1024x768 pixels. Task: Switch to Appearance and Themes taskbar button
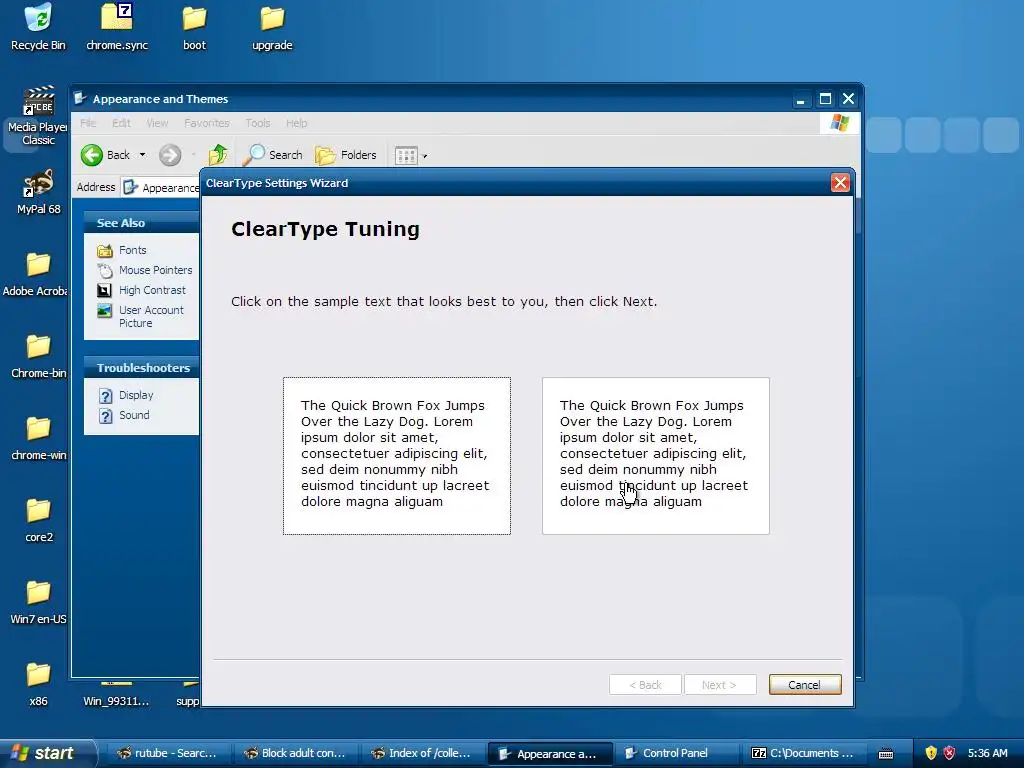tap(550, 754)
